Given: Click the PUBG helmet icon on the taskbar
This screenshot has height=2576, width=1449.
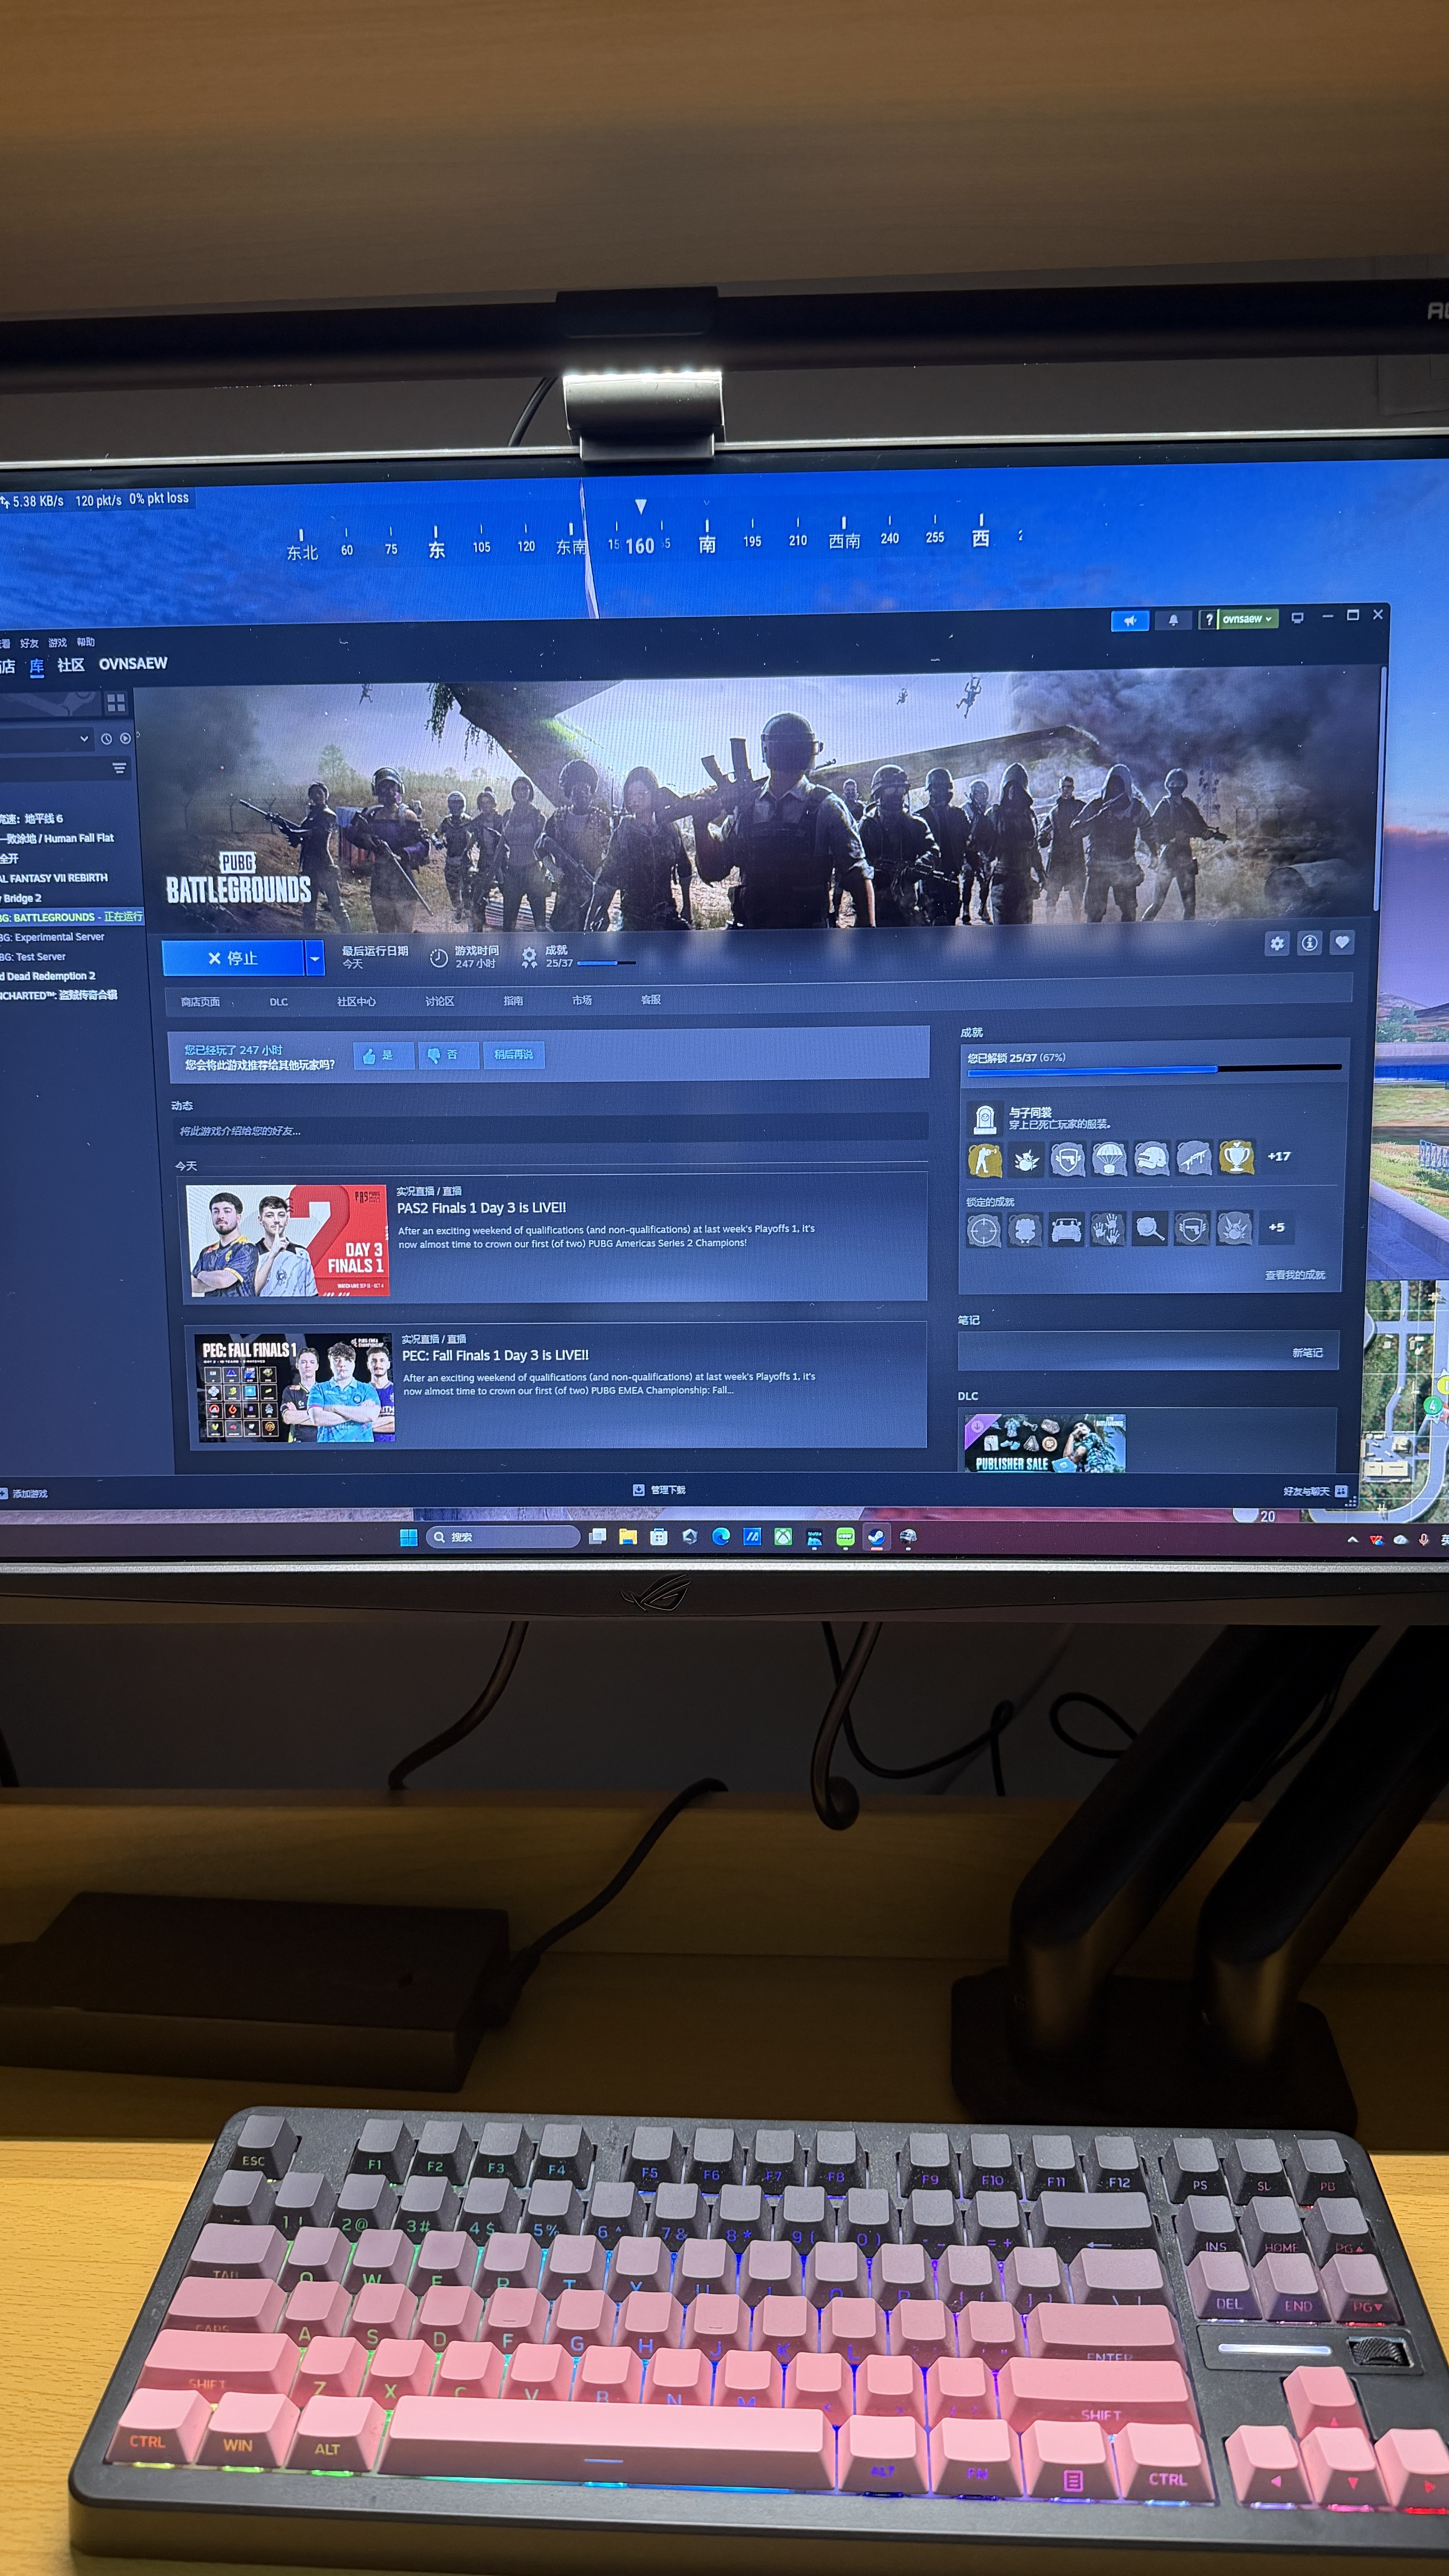Looking at the screenshot, I should 908,1537.
